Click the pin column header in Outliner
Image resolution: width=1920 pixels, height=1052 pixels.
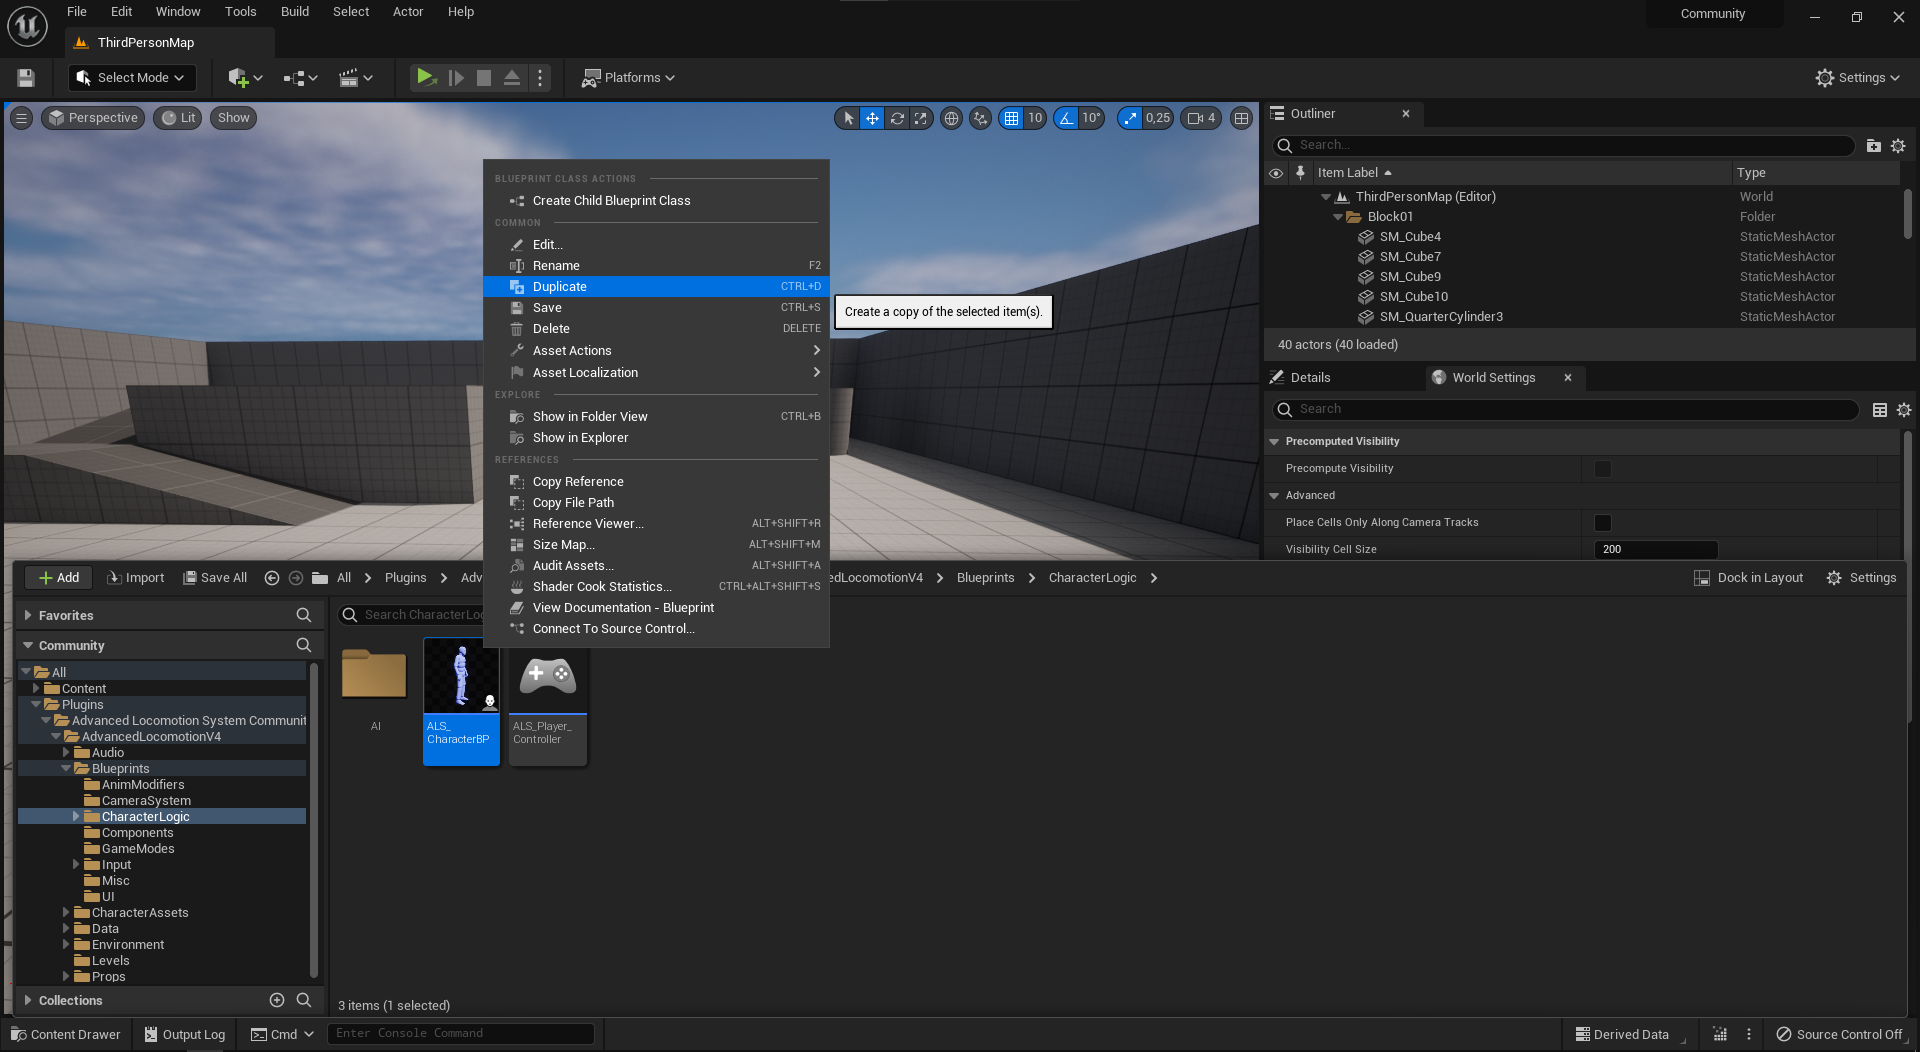(x=1300, y=173)
